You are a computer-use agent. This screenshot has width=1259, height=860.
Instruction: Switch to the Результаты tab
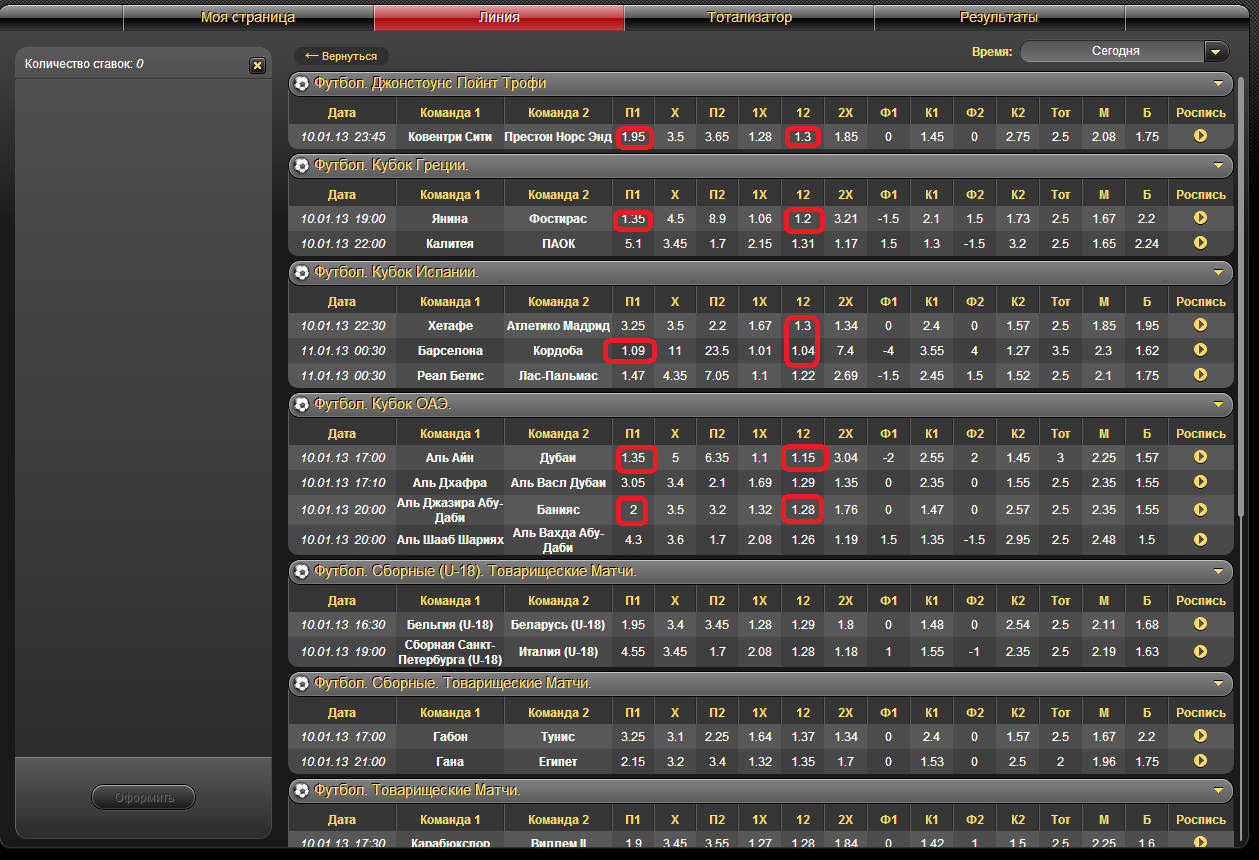tap(999, 17)
